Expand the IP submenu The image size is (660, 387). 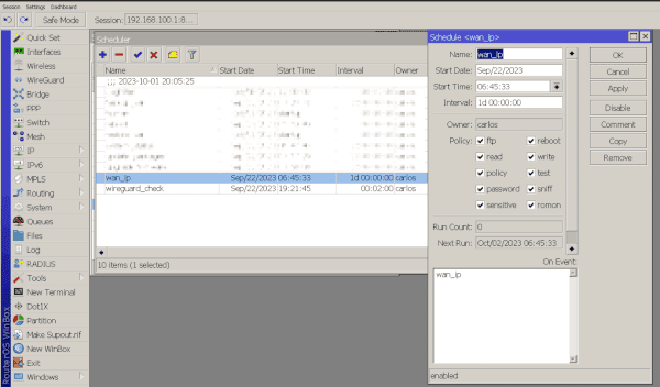[81, 150]
